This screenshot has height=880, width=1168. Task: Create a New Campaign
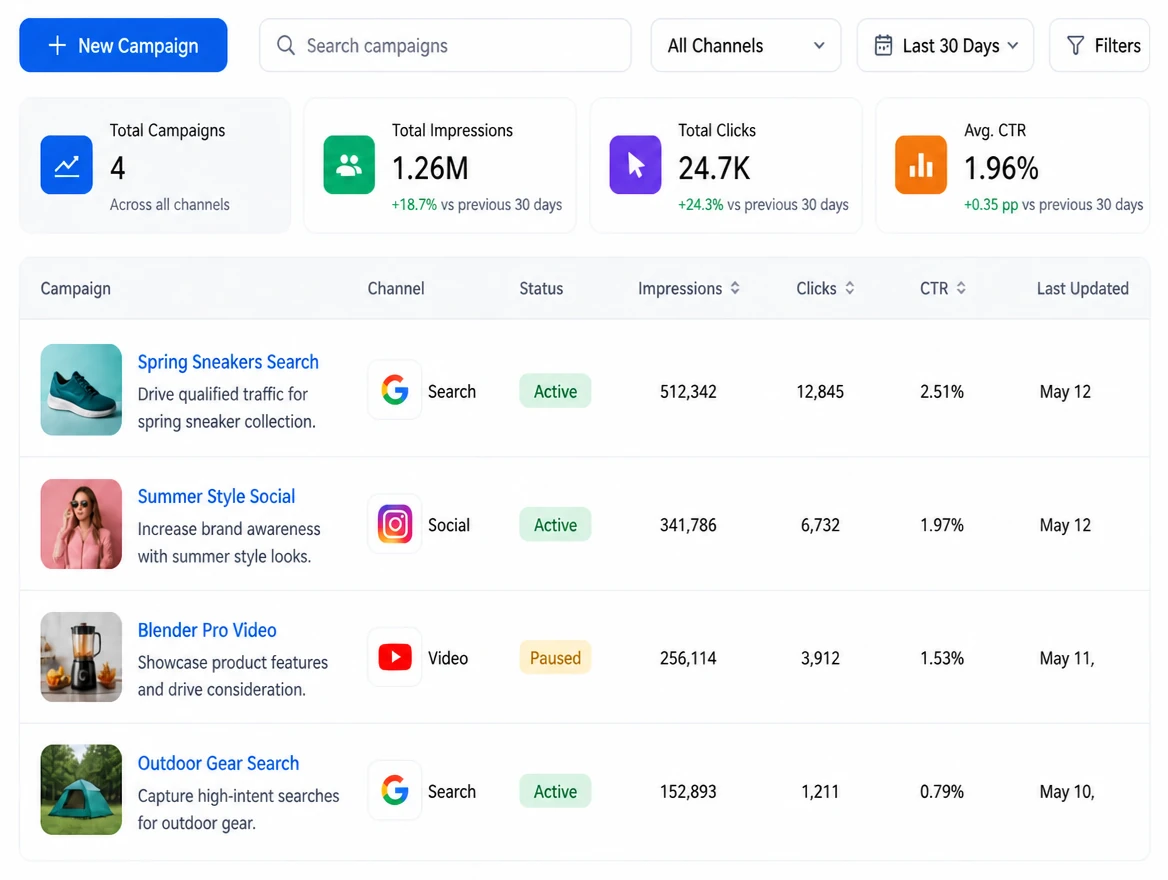tap(123, 45)
